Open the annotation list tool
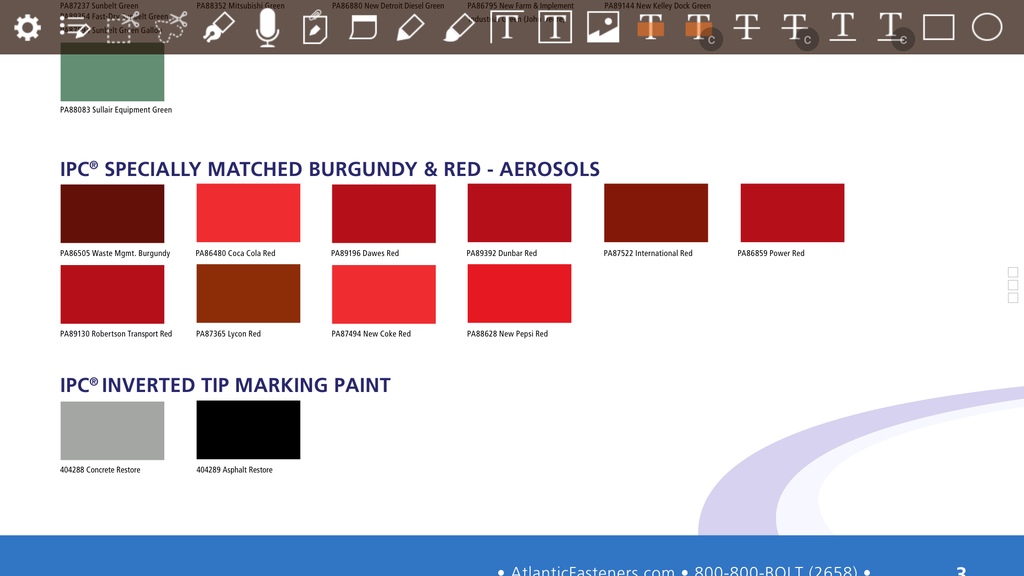 click(74, 27)
